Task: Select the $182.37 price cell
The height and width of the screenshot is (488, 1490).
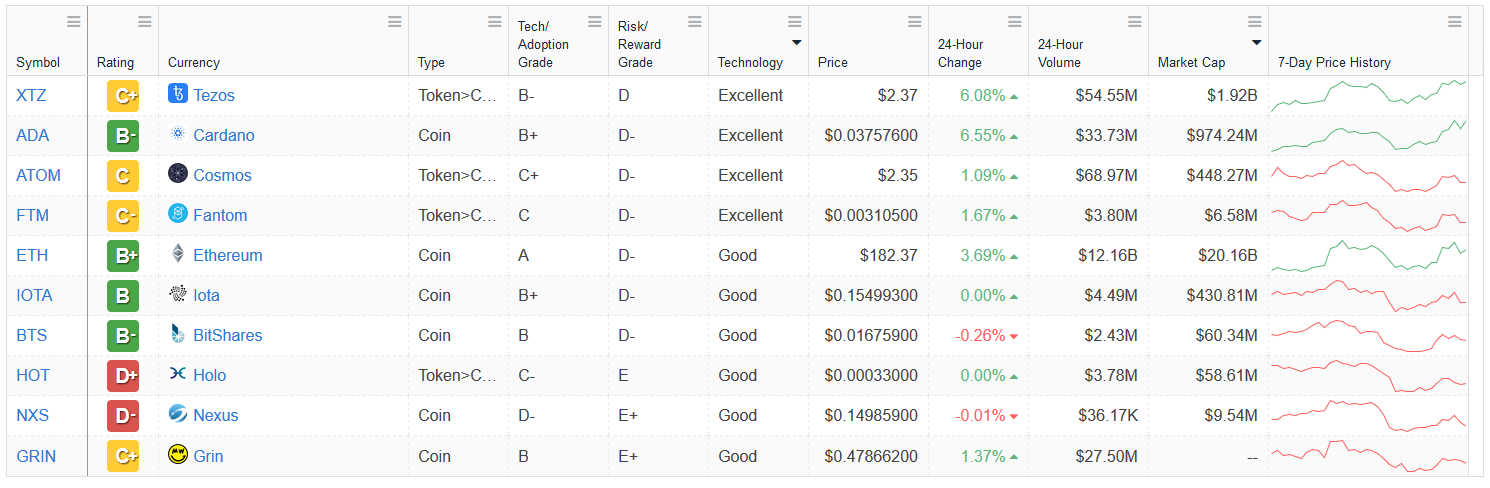Action: coord(868,255)
